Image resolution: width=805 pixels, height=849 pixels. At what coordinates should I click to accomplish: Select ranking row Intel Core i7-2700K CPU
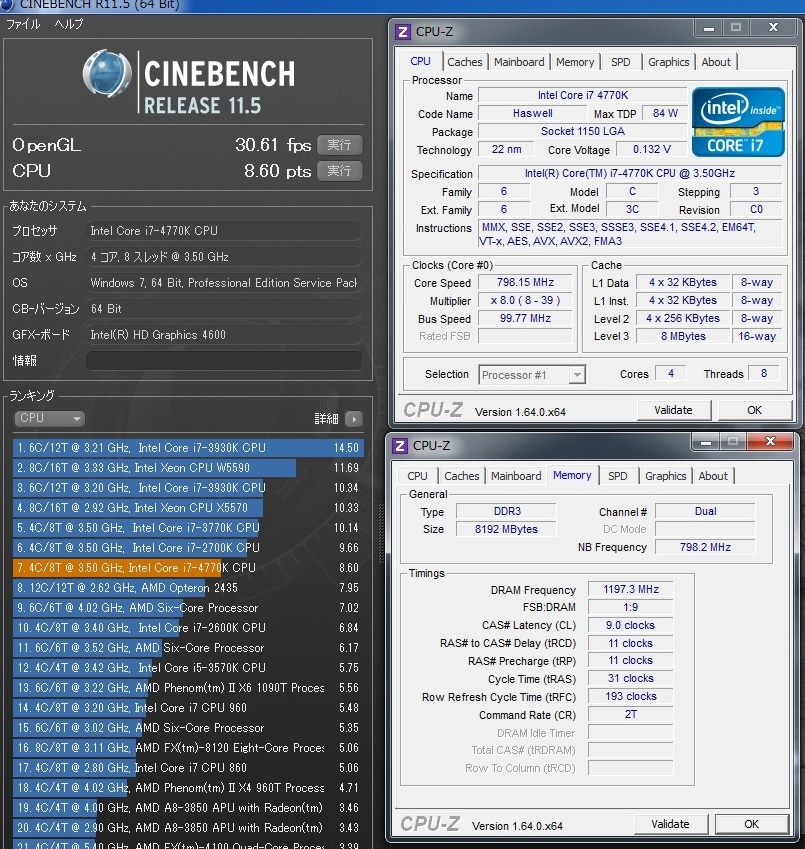(x=188, y=548)
